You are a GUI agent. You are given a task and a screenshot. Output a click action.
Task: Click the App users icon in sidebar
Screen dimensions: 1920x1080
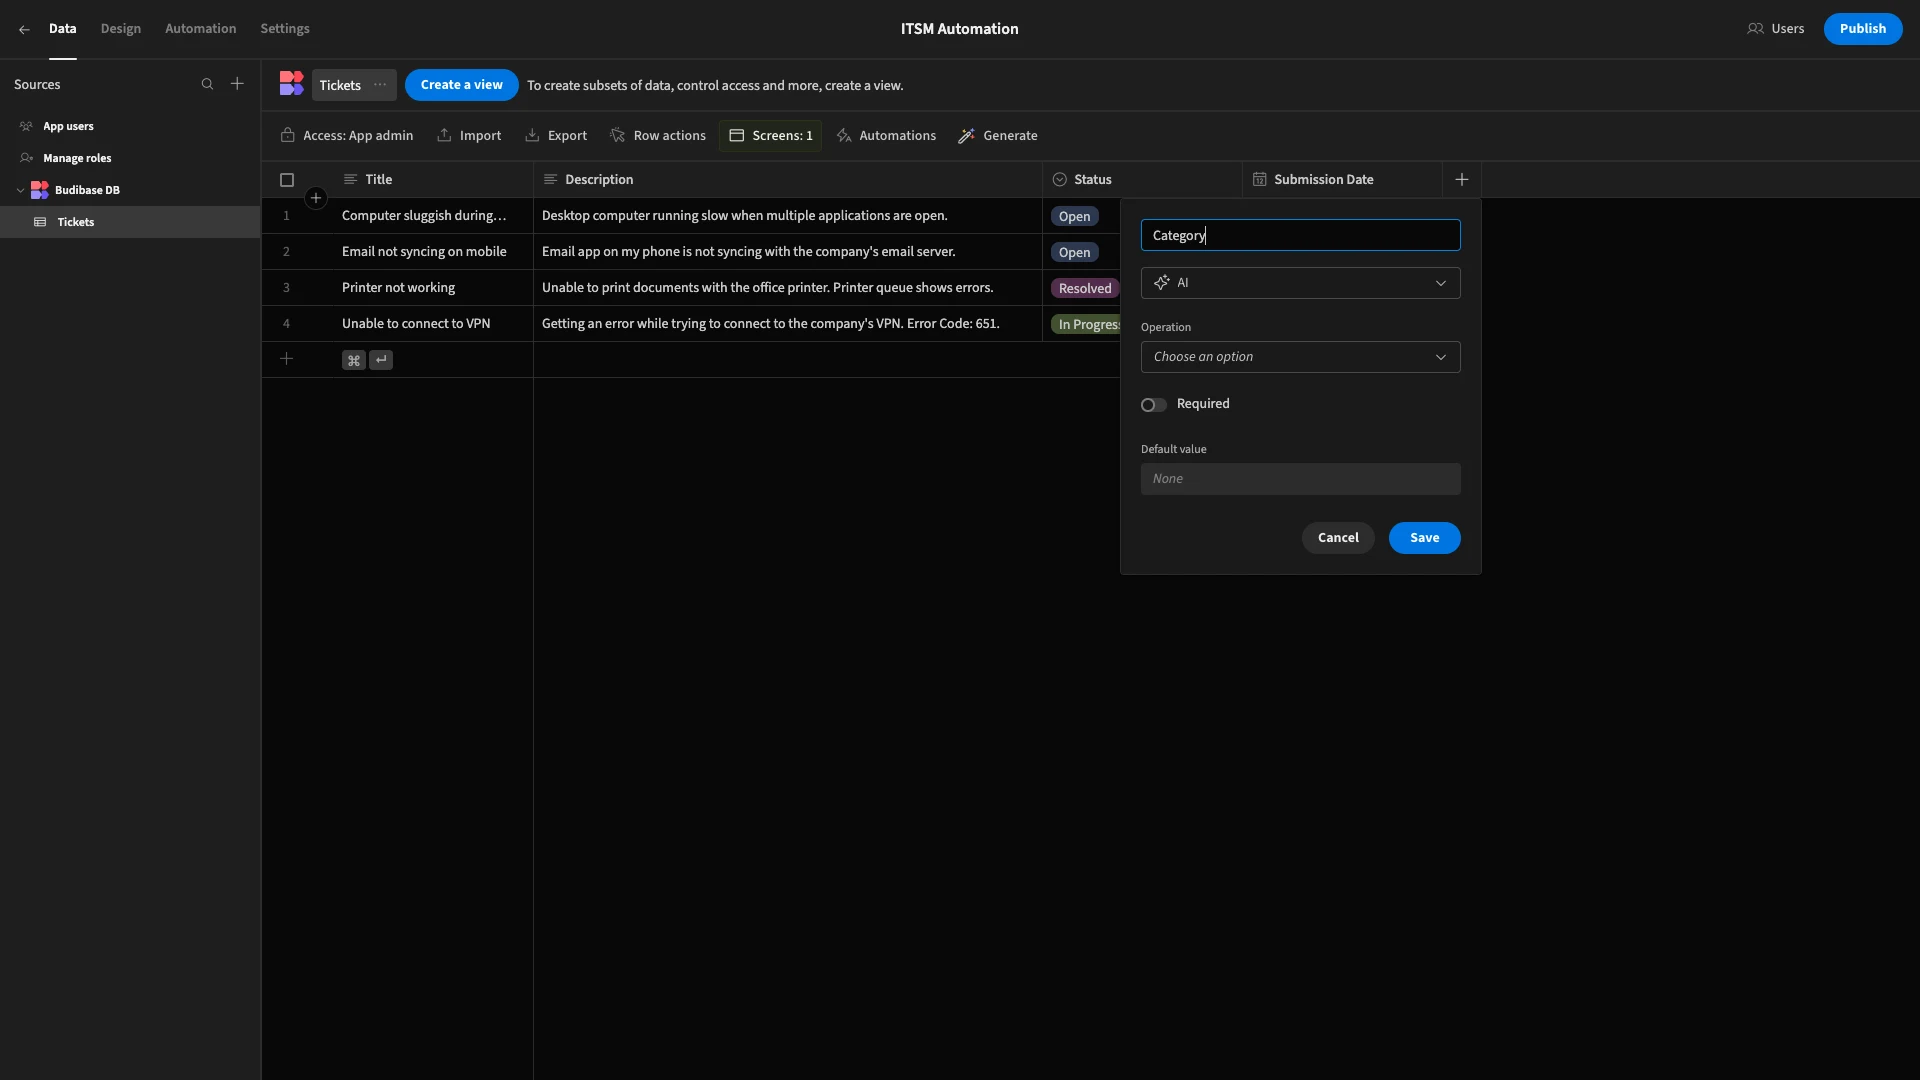[27, 127]
